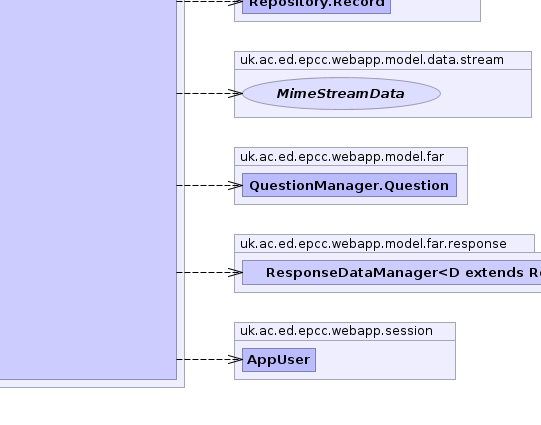Click the MimeStreamData ellipse node

(x=341, y=93)
